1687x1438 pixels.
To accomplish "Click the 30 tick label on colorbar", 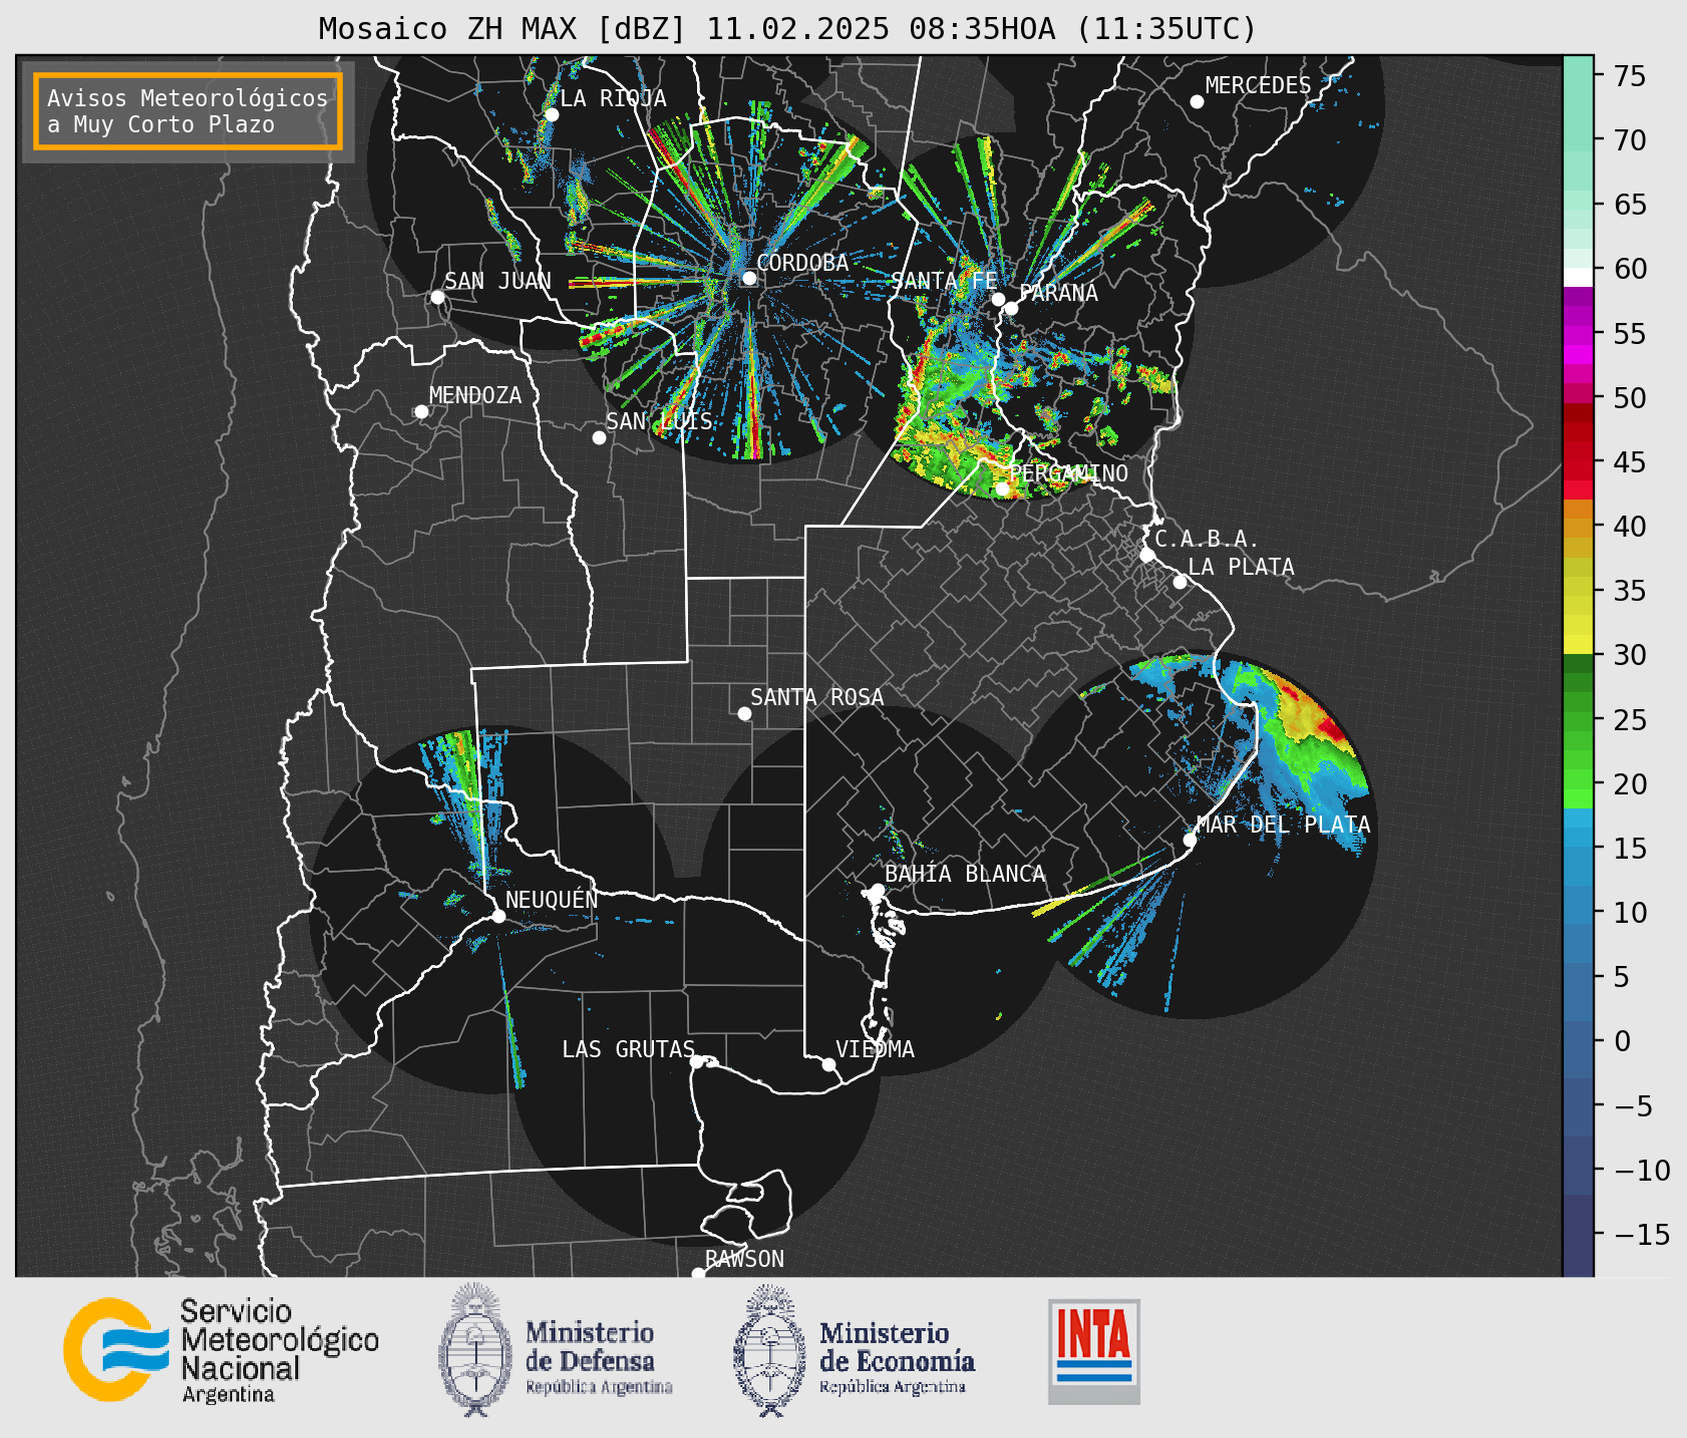I will click(x=1630, y=655).
